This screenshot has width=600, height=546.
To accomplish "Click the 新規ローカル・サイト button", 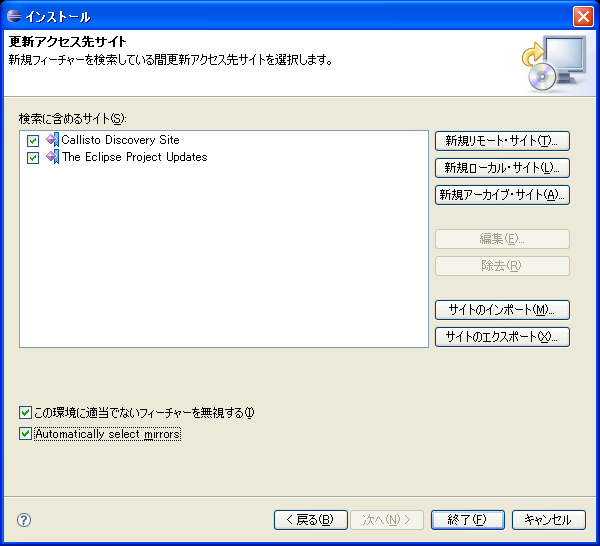I will point(502,168).
